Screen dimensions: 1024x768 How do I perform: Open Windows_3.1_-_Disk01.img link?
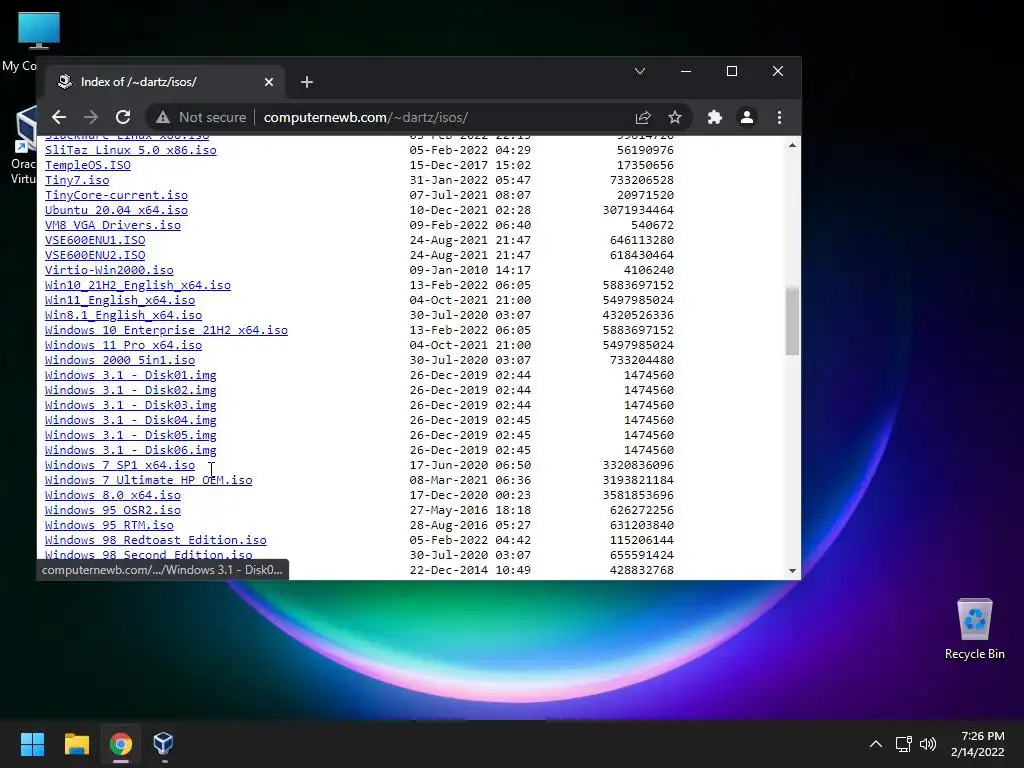[131, 376]
